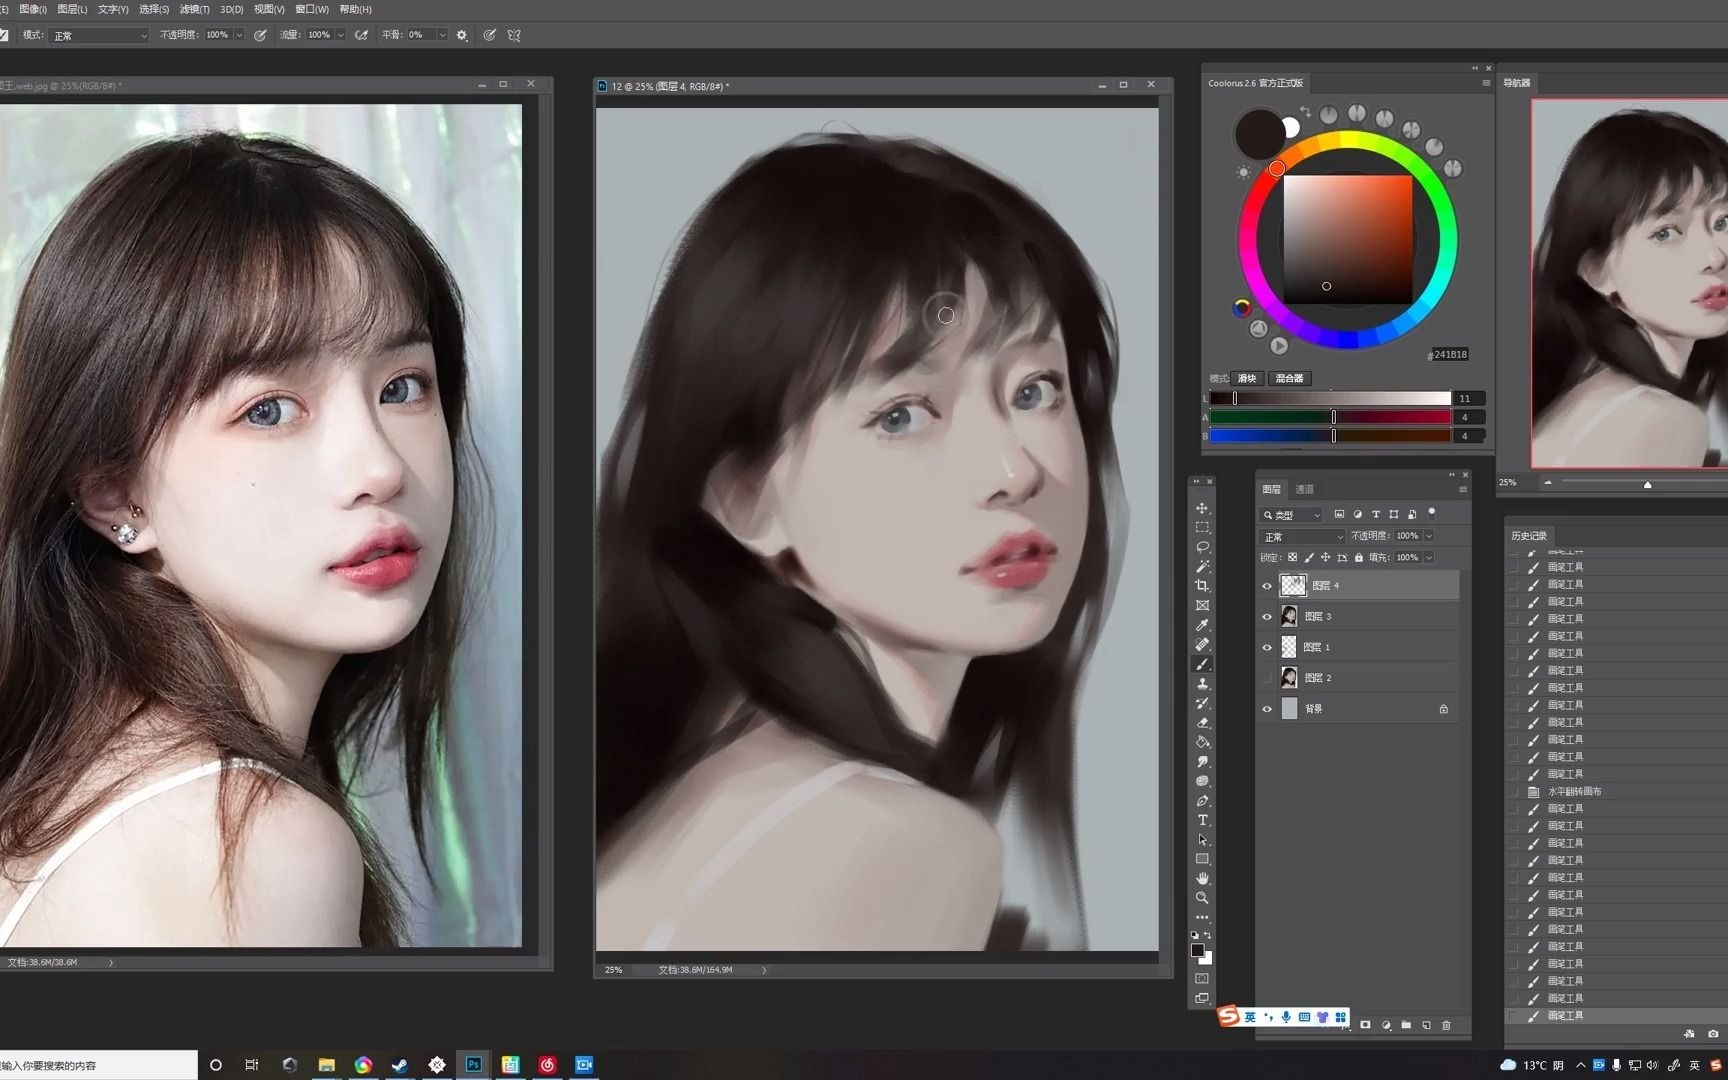Select the Clone Stamp tool
The width and height of the screenshot is (1728, 1080).
[1202, 684]
